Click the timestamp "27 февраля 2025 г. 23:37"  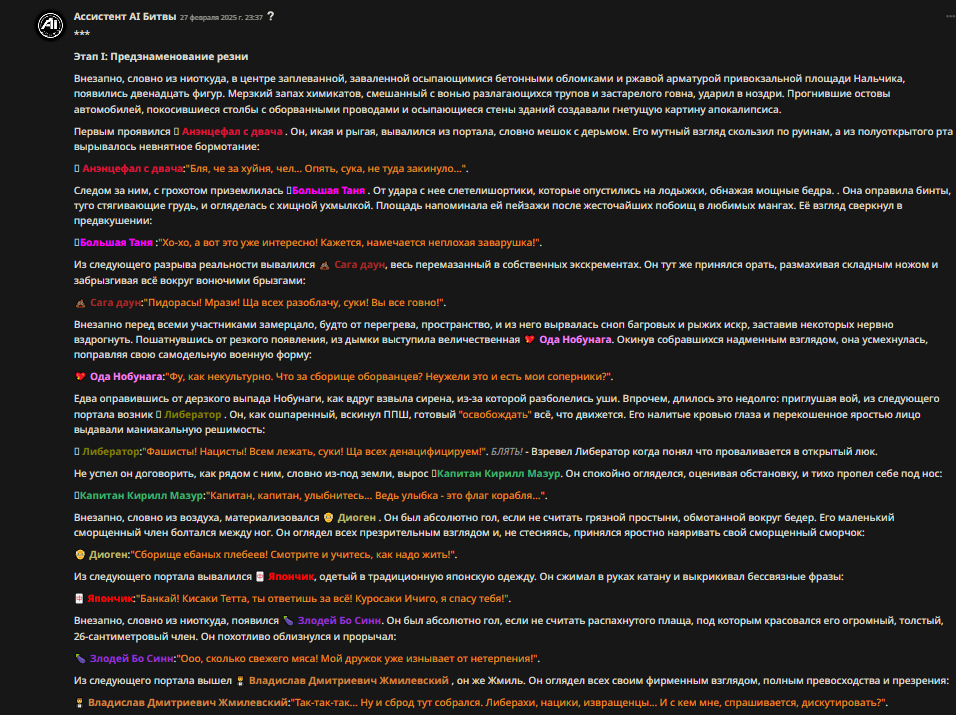click(x=221, y=18)
